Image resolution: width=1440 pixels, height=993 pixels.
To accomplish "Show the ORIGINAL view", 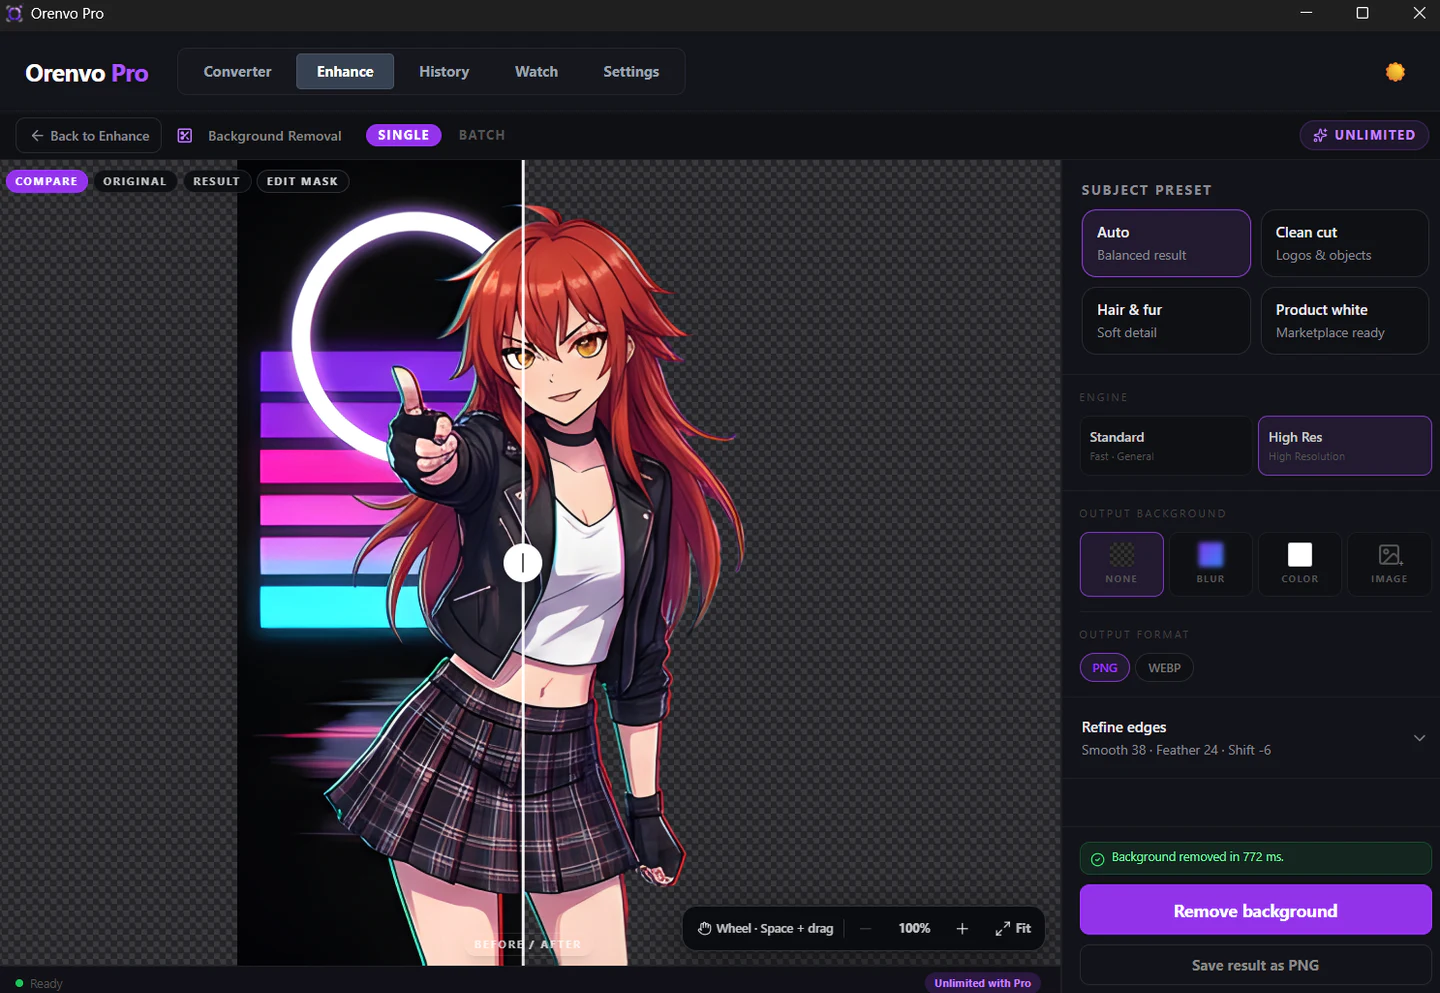I will point(135,181).
